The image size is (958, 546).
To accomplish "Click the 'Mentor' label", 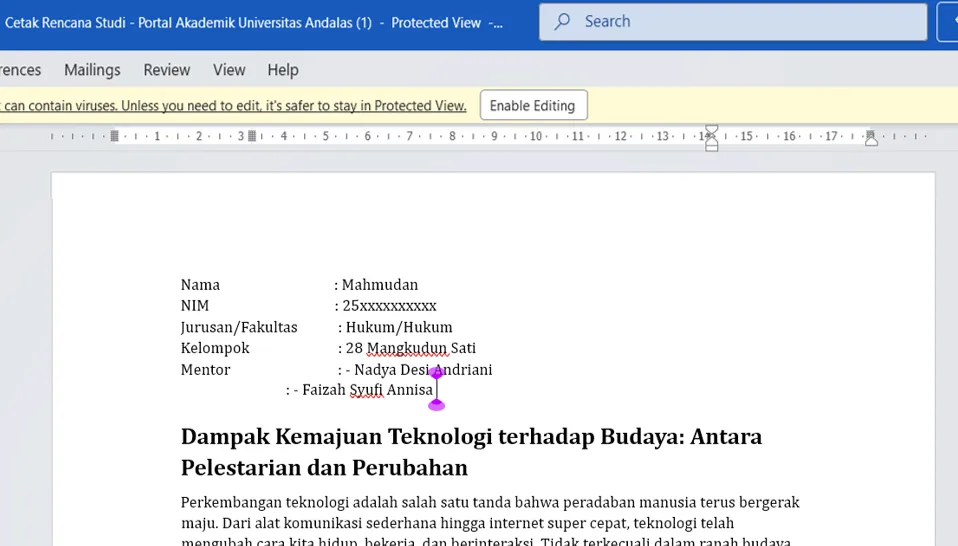I will [x=205, y=370].
